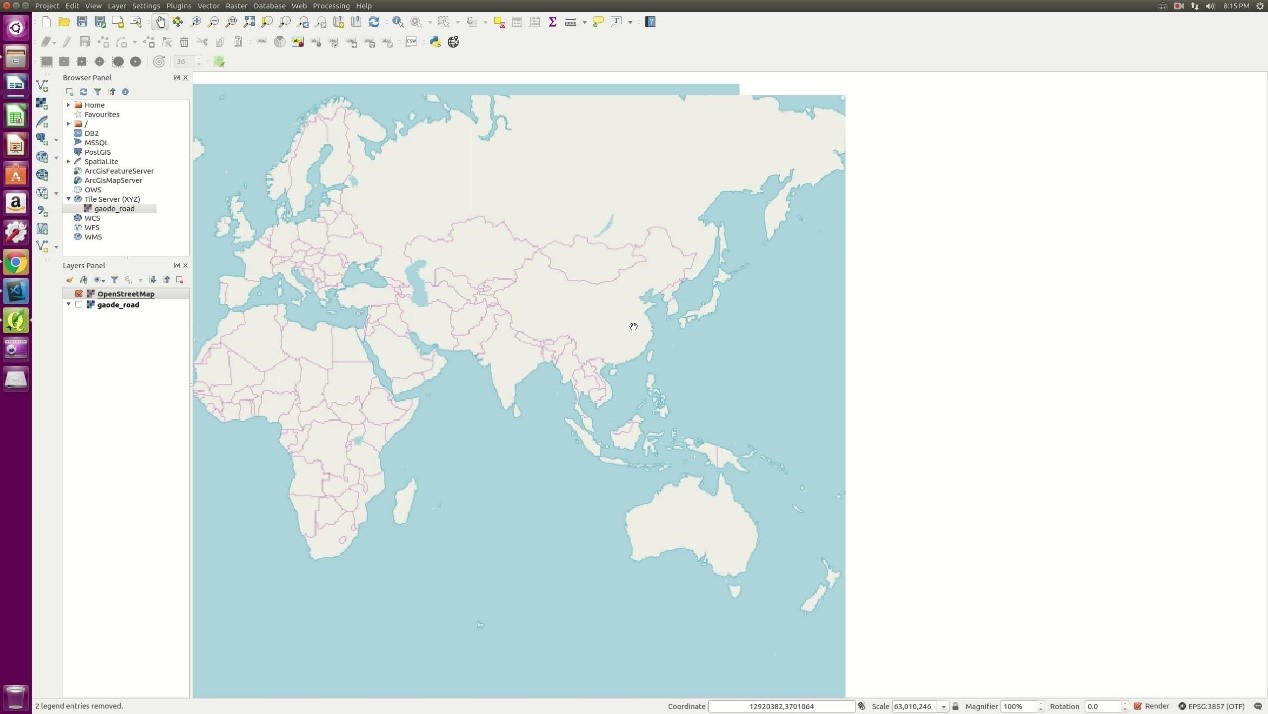
Task: Open the Python Console icon
Action: [435, 42]
